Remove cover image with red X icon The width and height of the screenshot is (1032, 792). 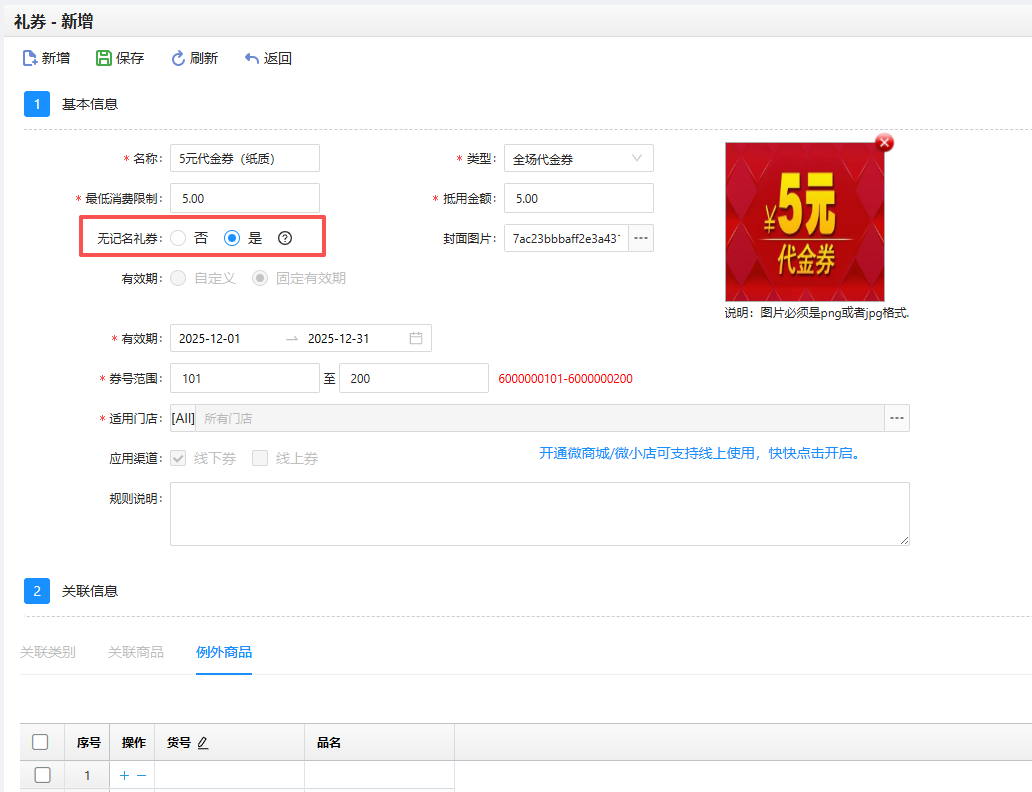point(884,143)
